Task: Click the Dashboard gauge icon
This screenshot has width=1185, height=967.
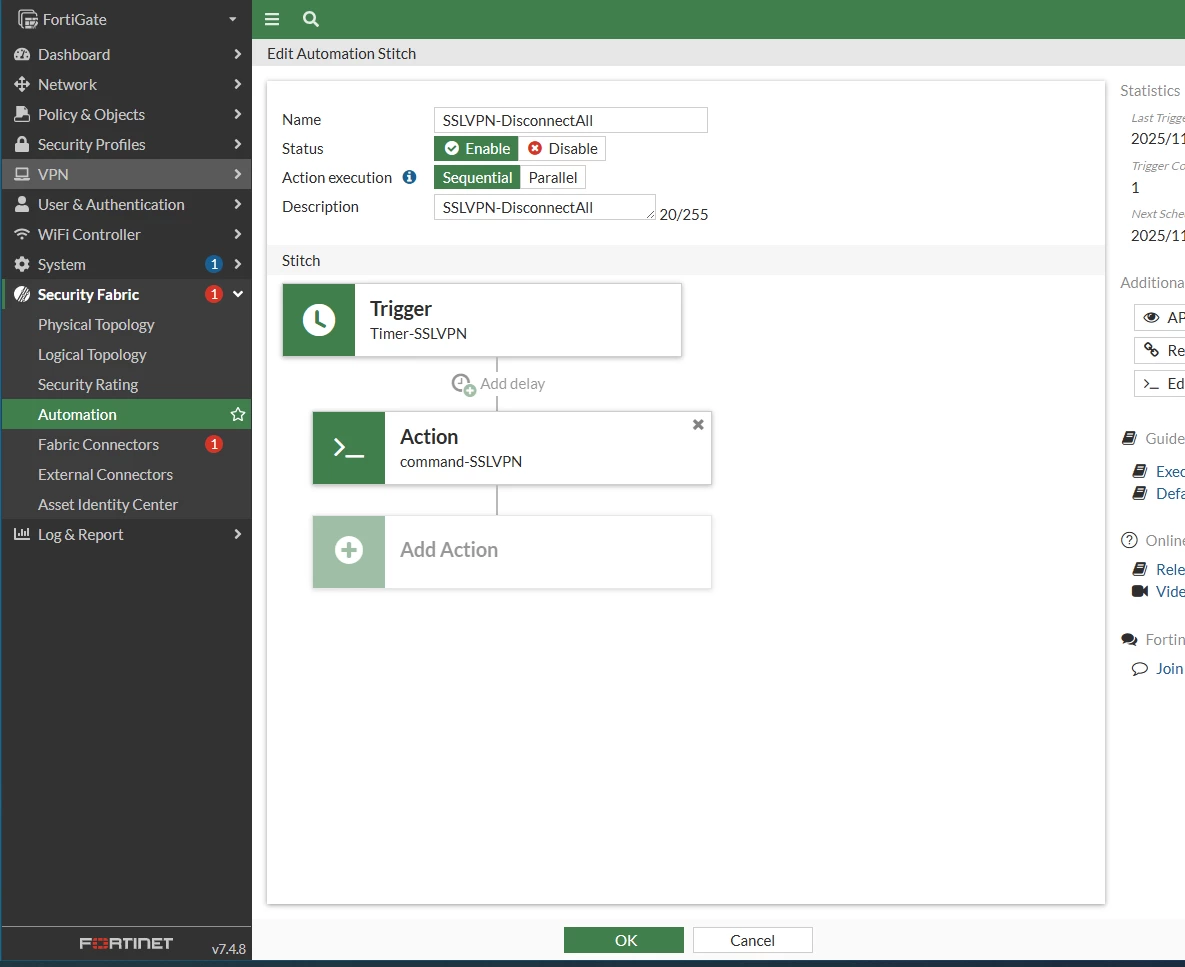Action: (22, 54)
